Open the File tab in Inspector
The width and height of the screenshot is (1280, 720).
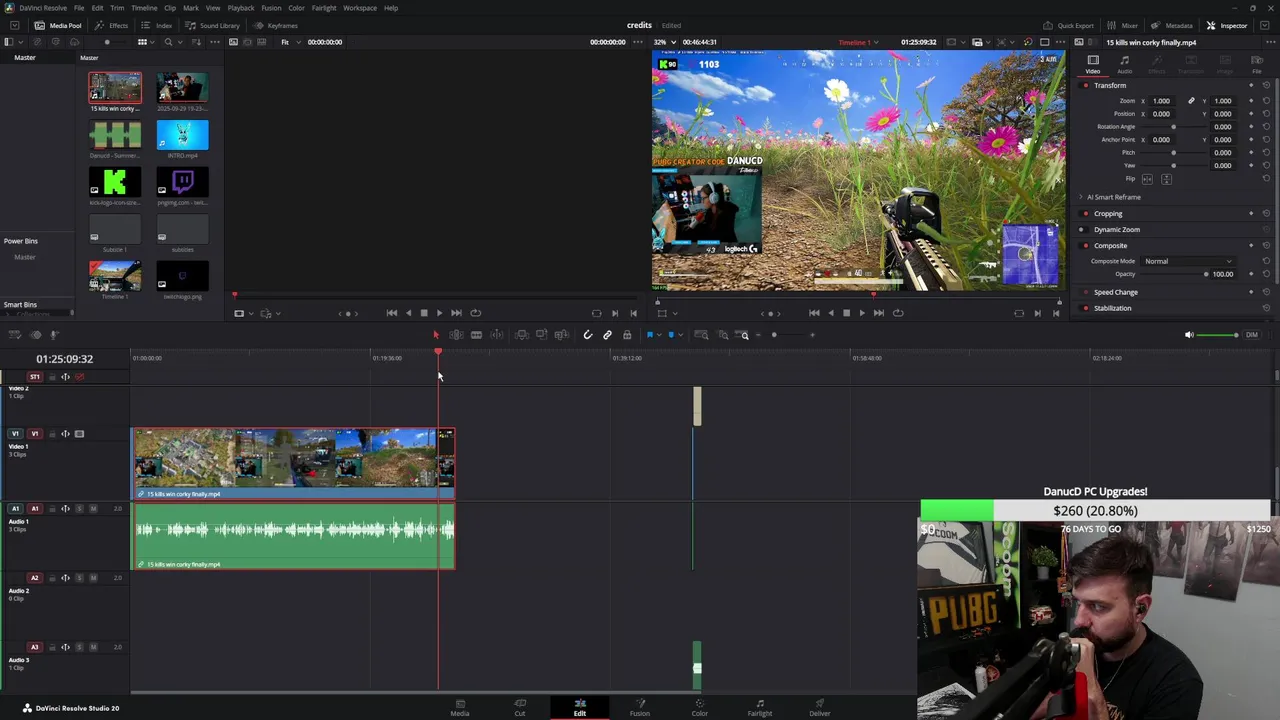pos(1257,64)
